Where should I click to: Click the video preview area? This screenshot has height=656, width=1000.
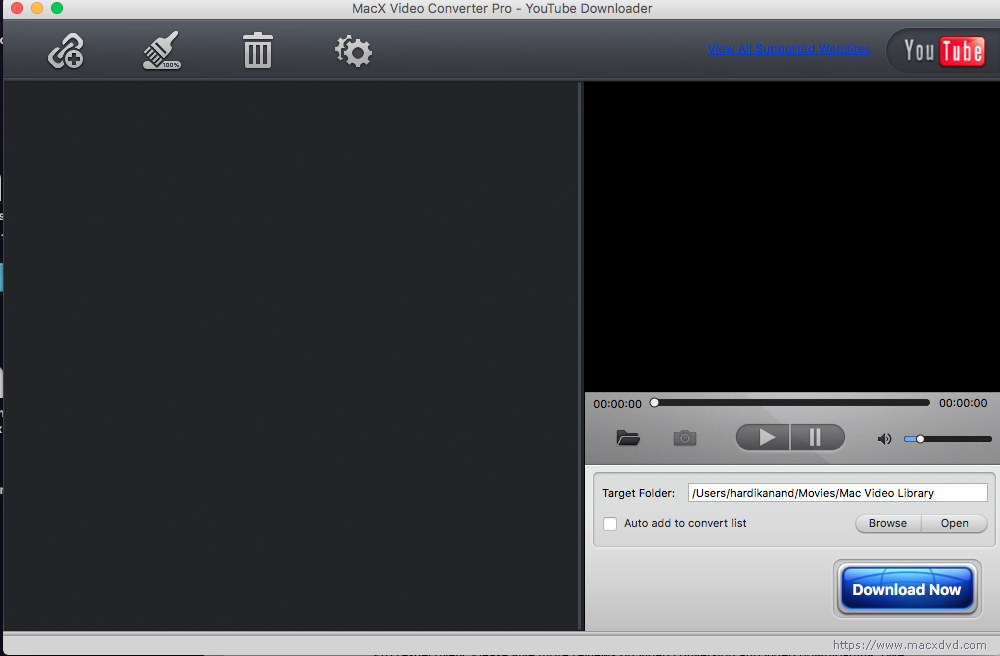pyautogui.click(x=792, y=237)
